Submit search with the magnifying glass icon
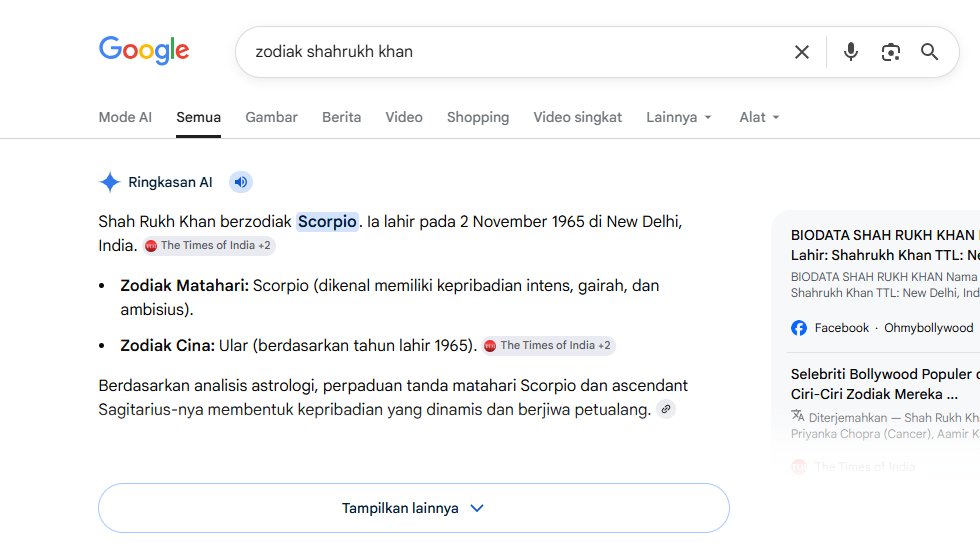Viewport: 980px width, 551px height. 929,52
